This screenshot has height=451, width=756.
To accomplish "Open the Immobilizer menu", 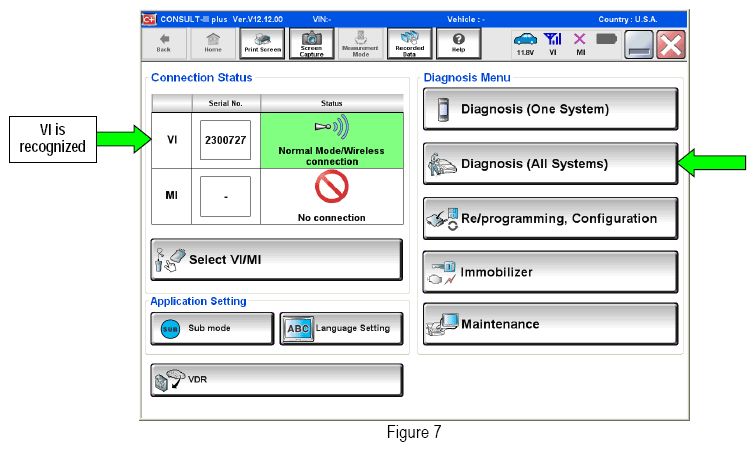I will [x=551, y=272].
